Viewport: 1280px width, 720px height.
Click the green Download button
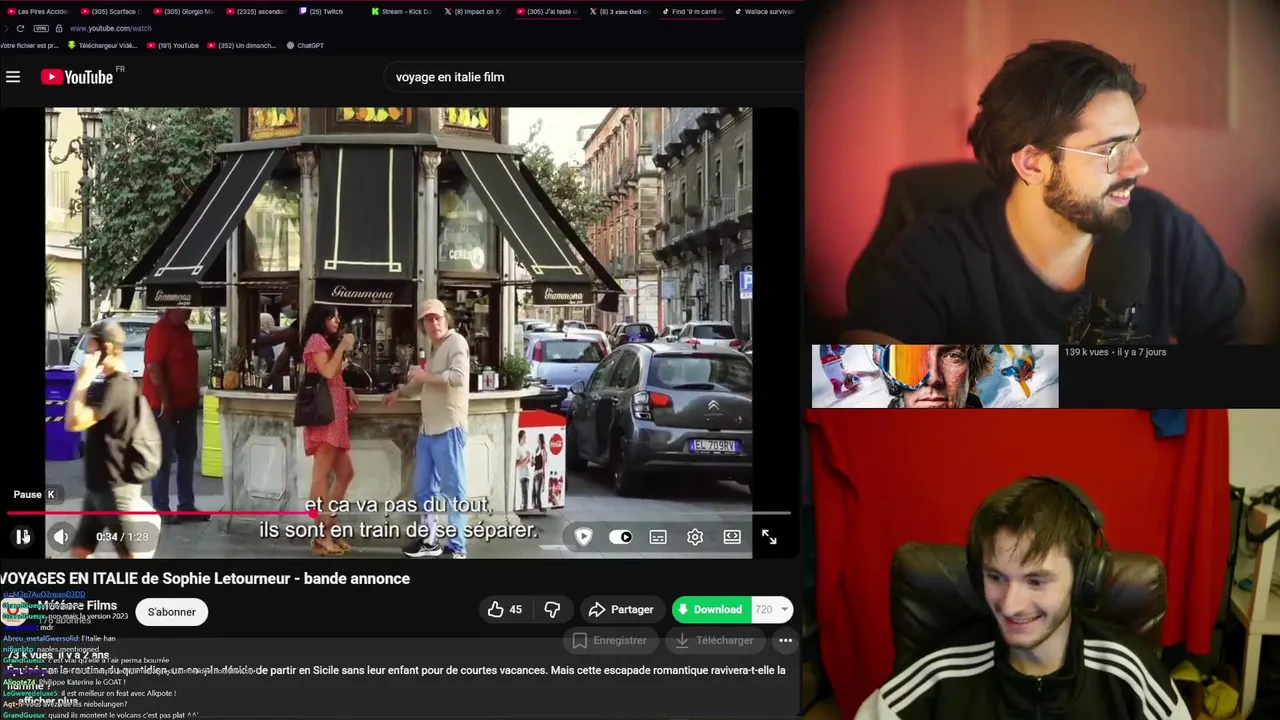[711, 609]
